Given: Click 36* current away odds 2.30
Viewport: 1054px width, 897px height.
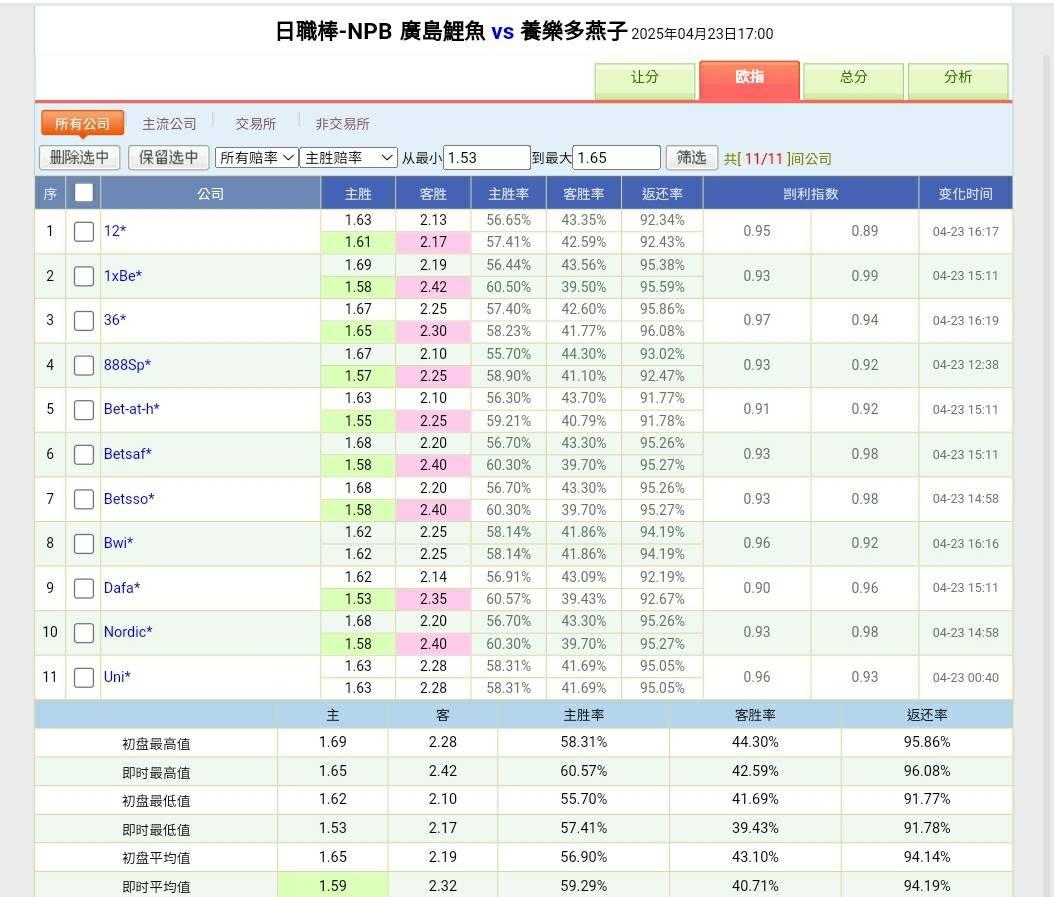Looking at the screenshot, I should (434, 332).
